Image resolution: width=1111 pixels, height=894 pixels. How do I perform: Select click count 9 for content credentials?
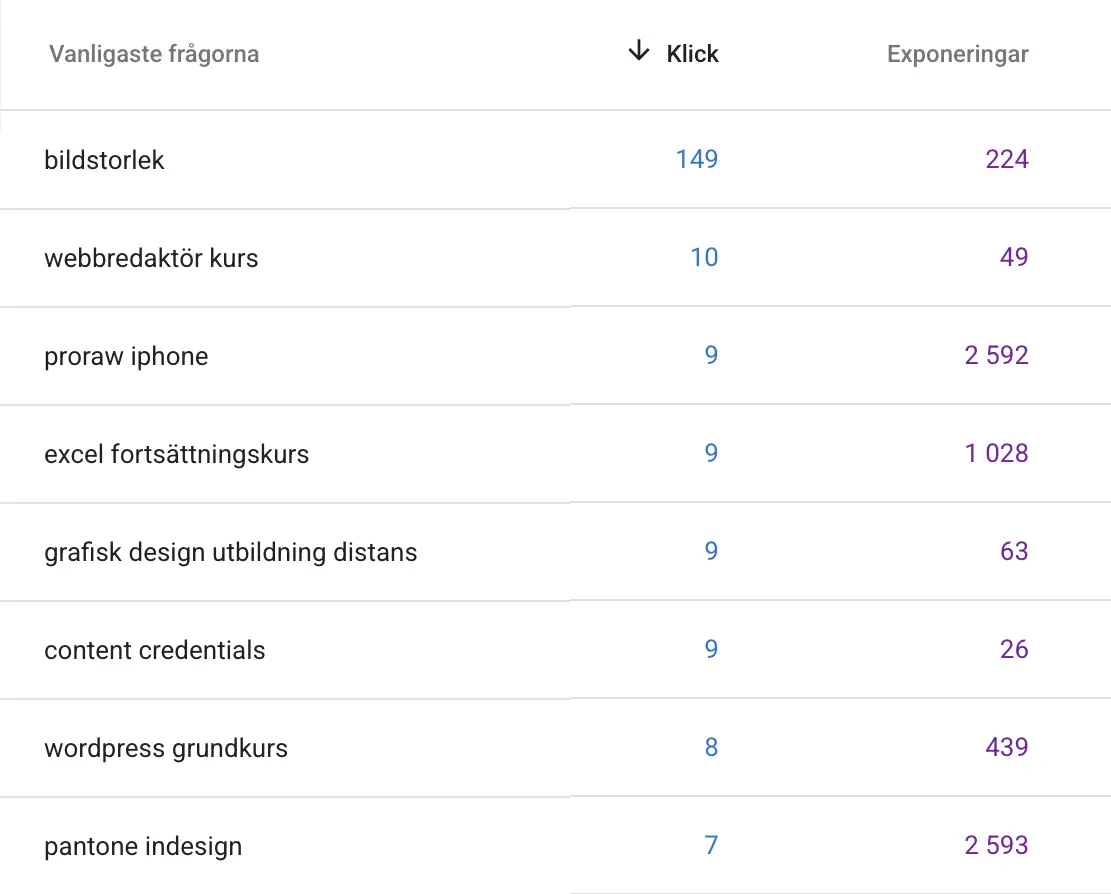[x=711, y=649]
